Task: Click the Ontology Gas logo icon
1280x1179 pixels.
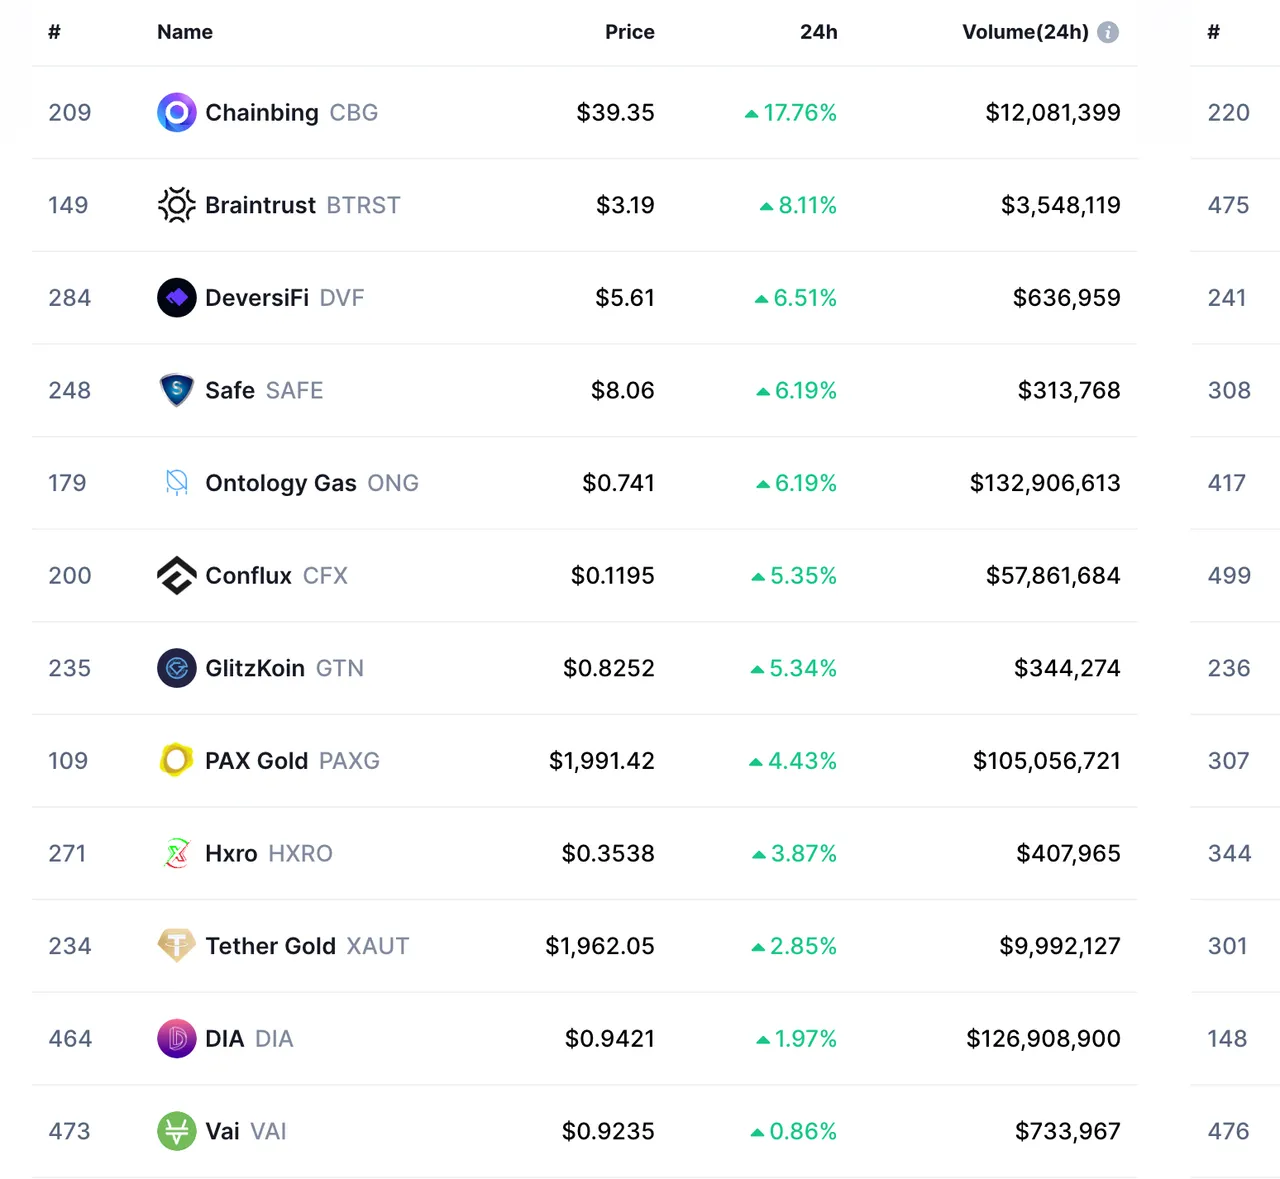Action: [177, 483]
